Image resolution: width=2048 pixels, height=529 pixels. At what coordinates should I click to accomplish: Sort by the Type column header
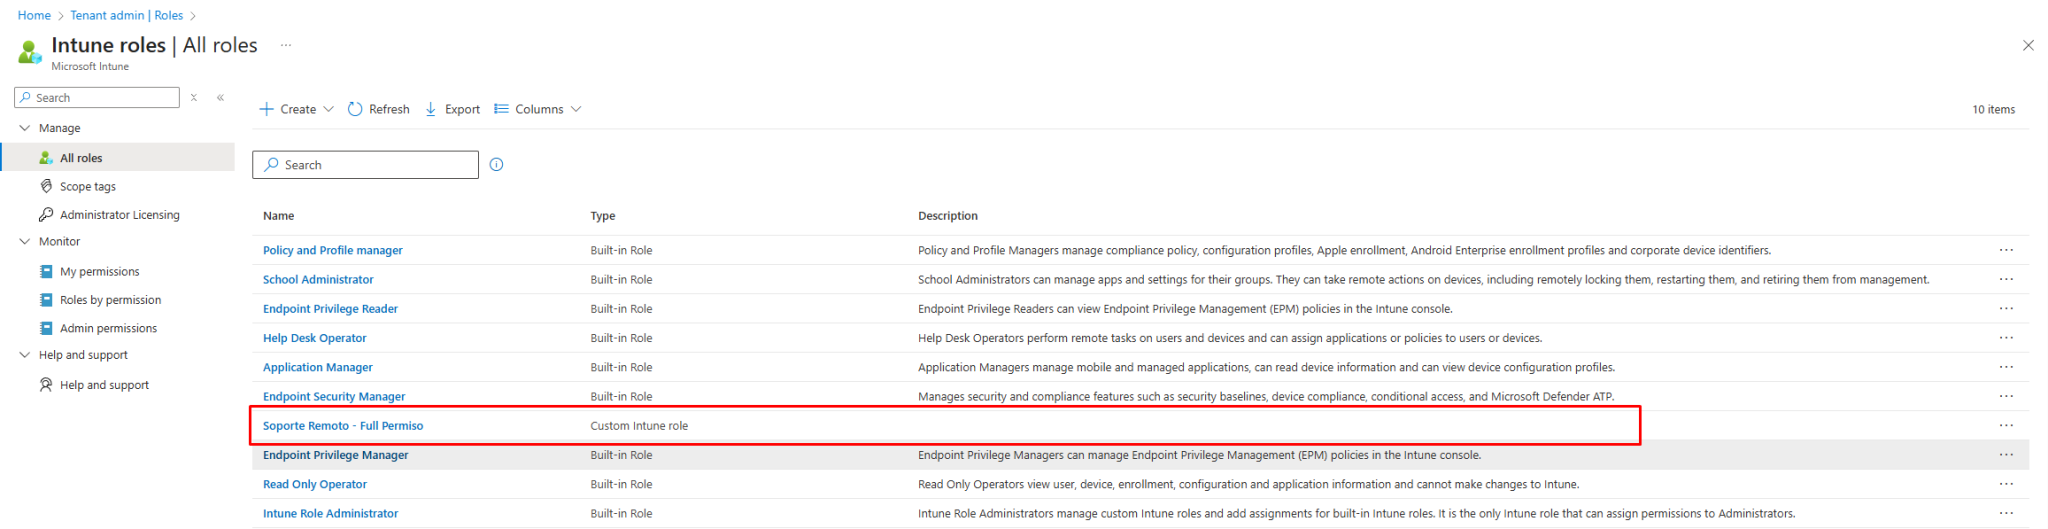pyautogui.click(x=603, y=216)
